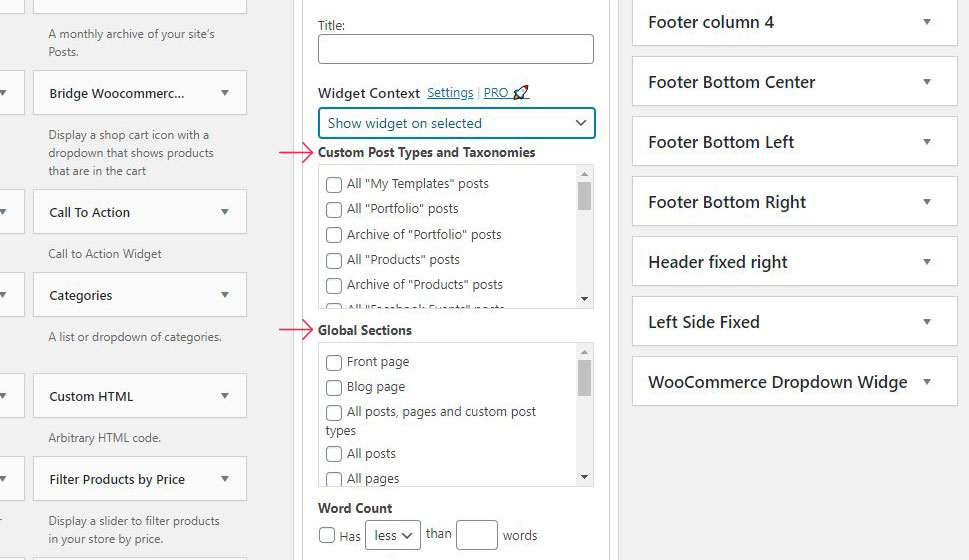Viewport: 969px width, 560px height.
Task: Tick the Blog page checkbox
Action: tap(334, 387)
